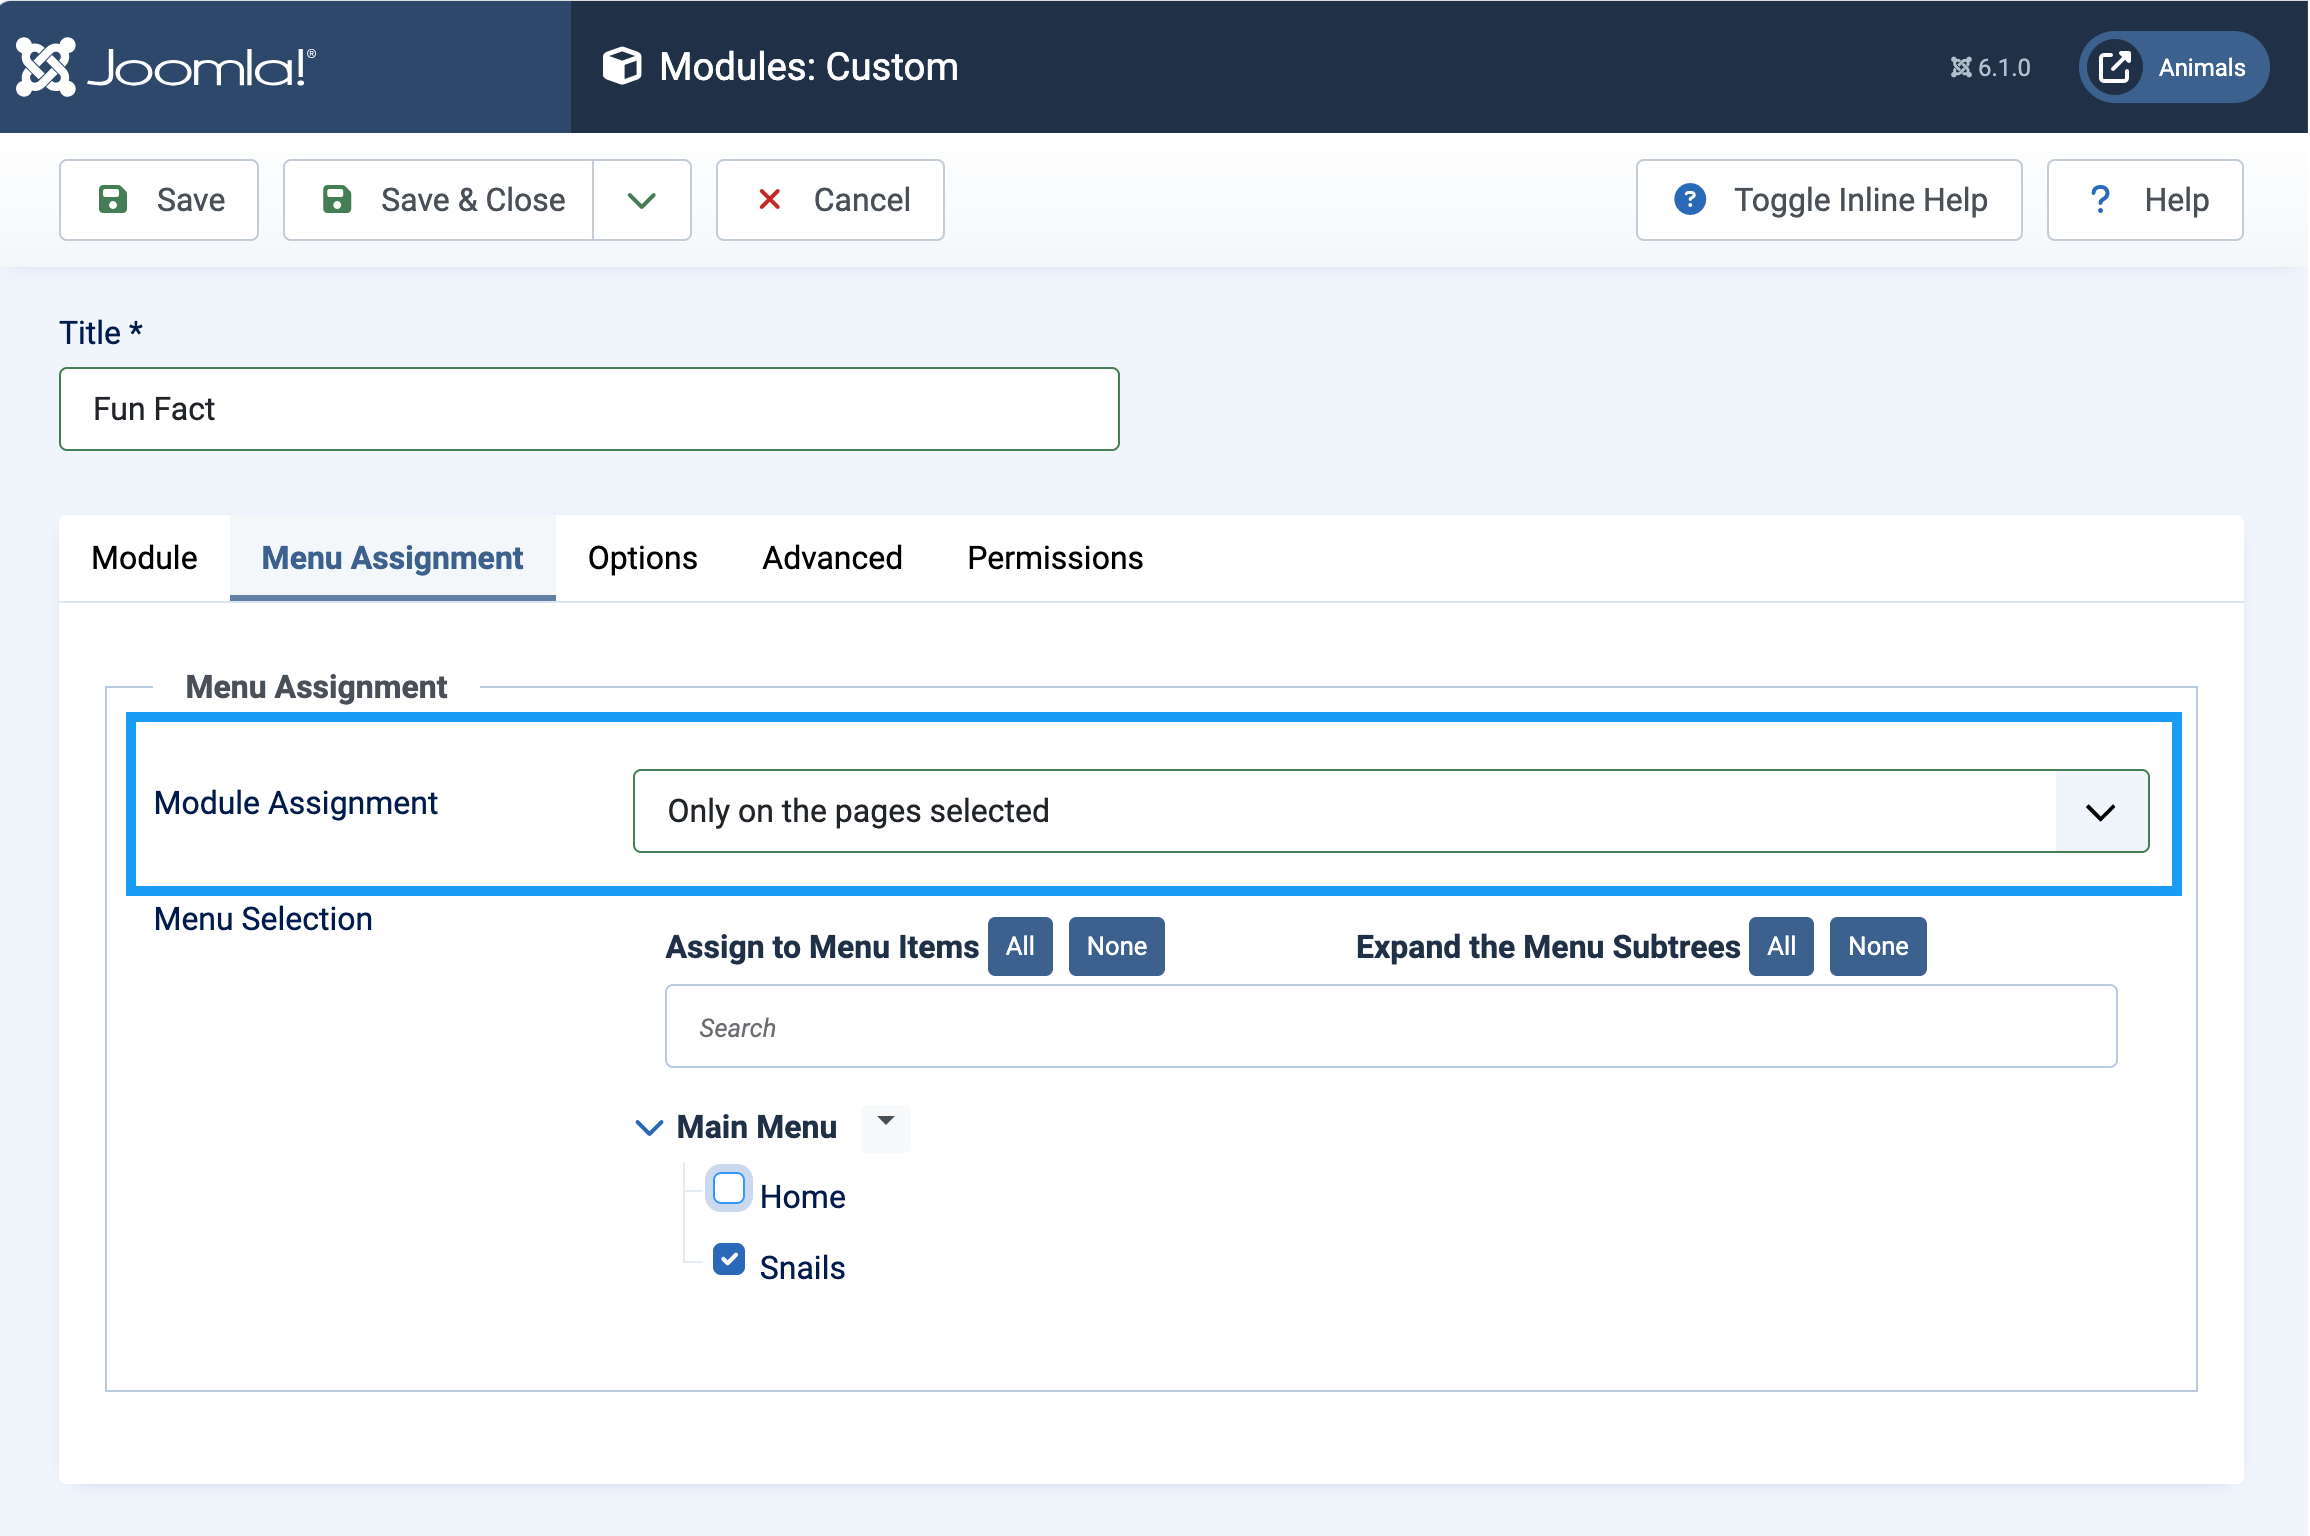The image size is (2310, 1536).
Task: Click the menu items Search field
Action: click(x=1391, y=1027)
